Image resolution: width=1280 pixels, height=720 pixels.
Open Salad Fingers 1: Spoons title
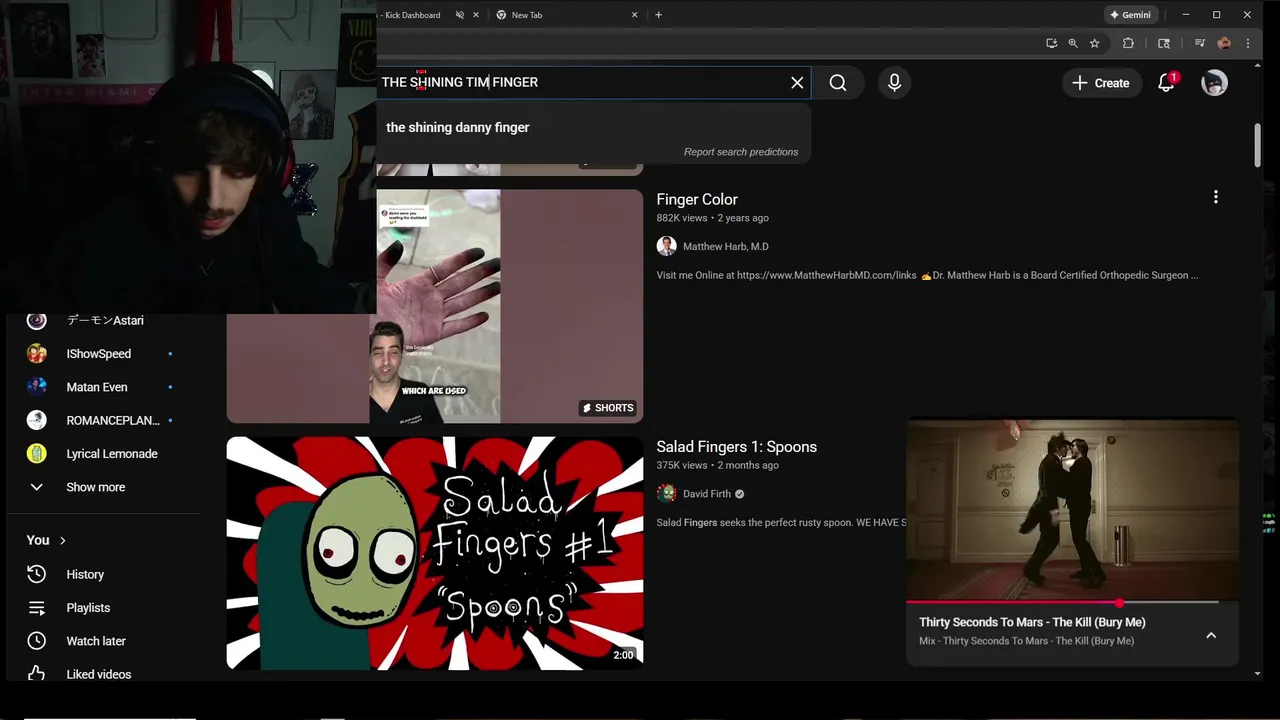737,447
